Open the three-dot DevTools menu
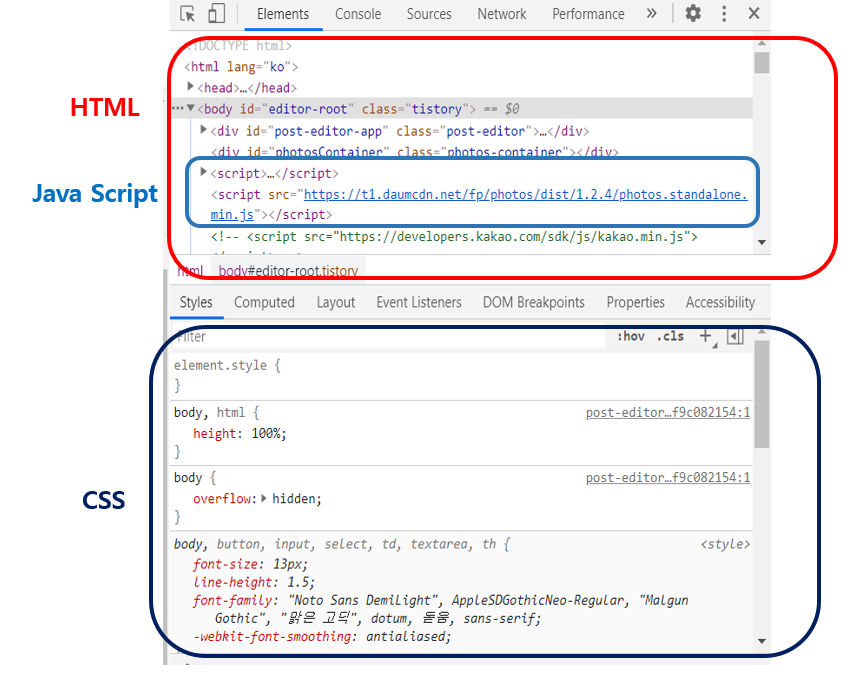 tap(724, 14)
